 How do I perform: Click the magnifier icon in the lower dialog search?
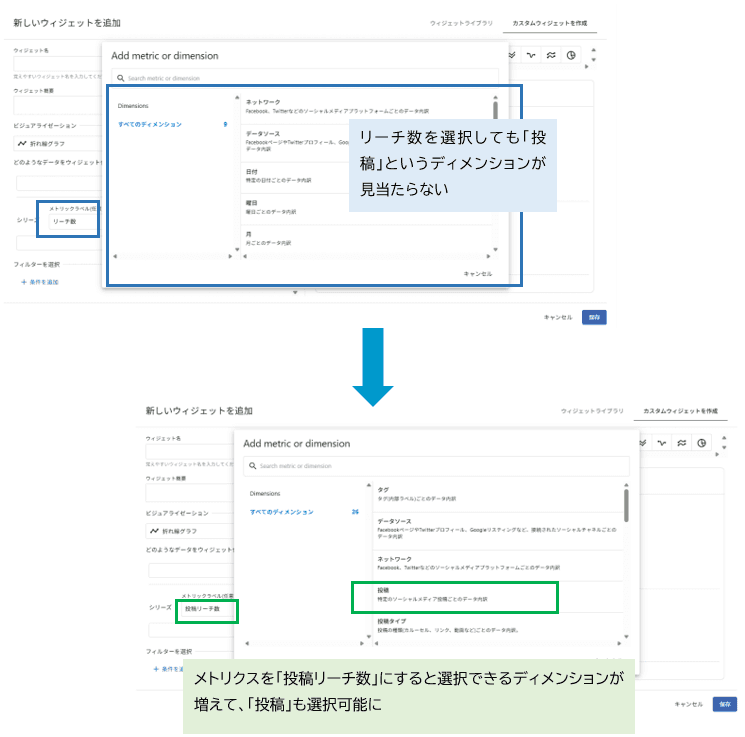click(252, 466)
